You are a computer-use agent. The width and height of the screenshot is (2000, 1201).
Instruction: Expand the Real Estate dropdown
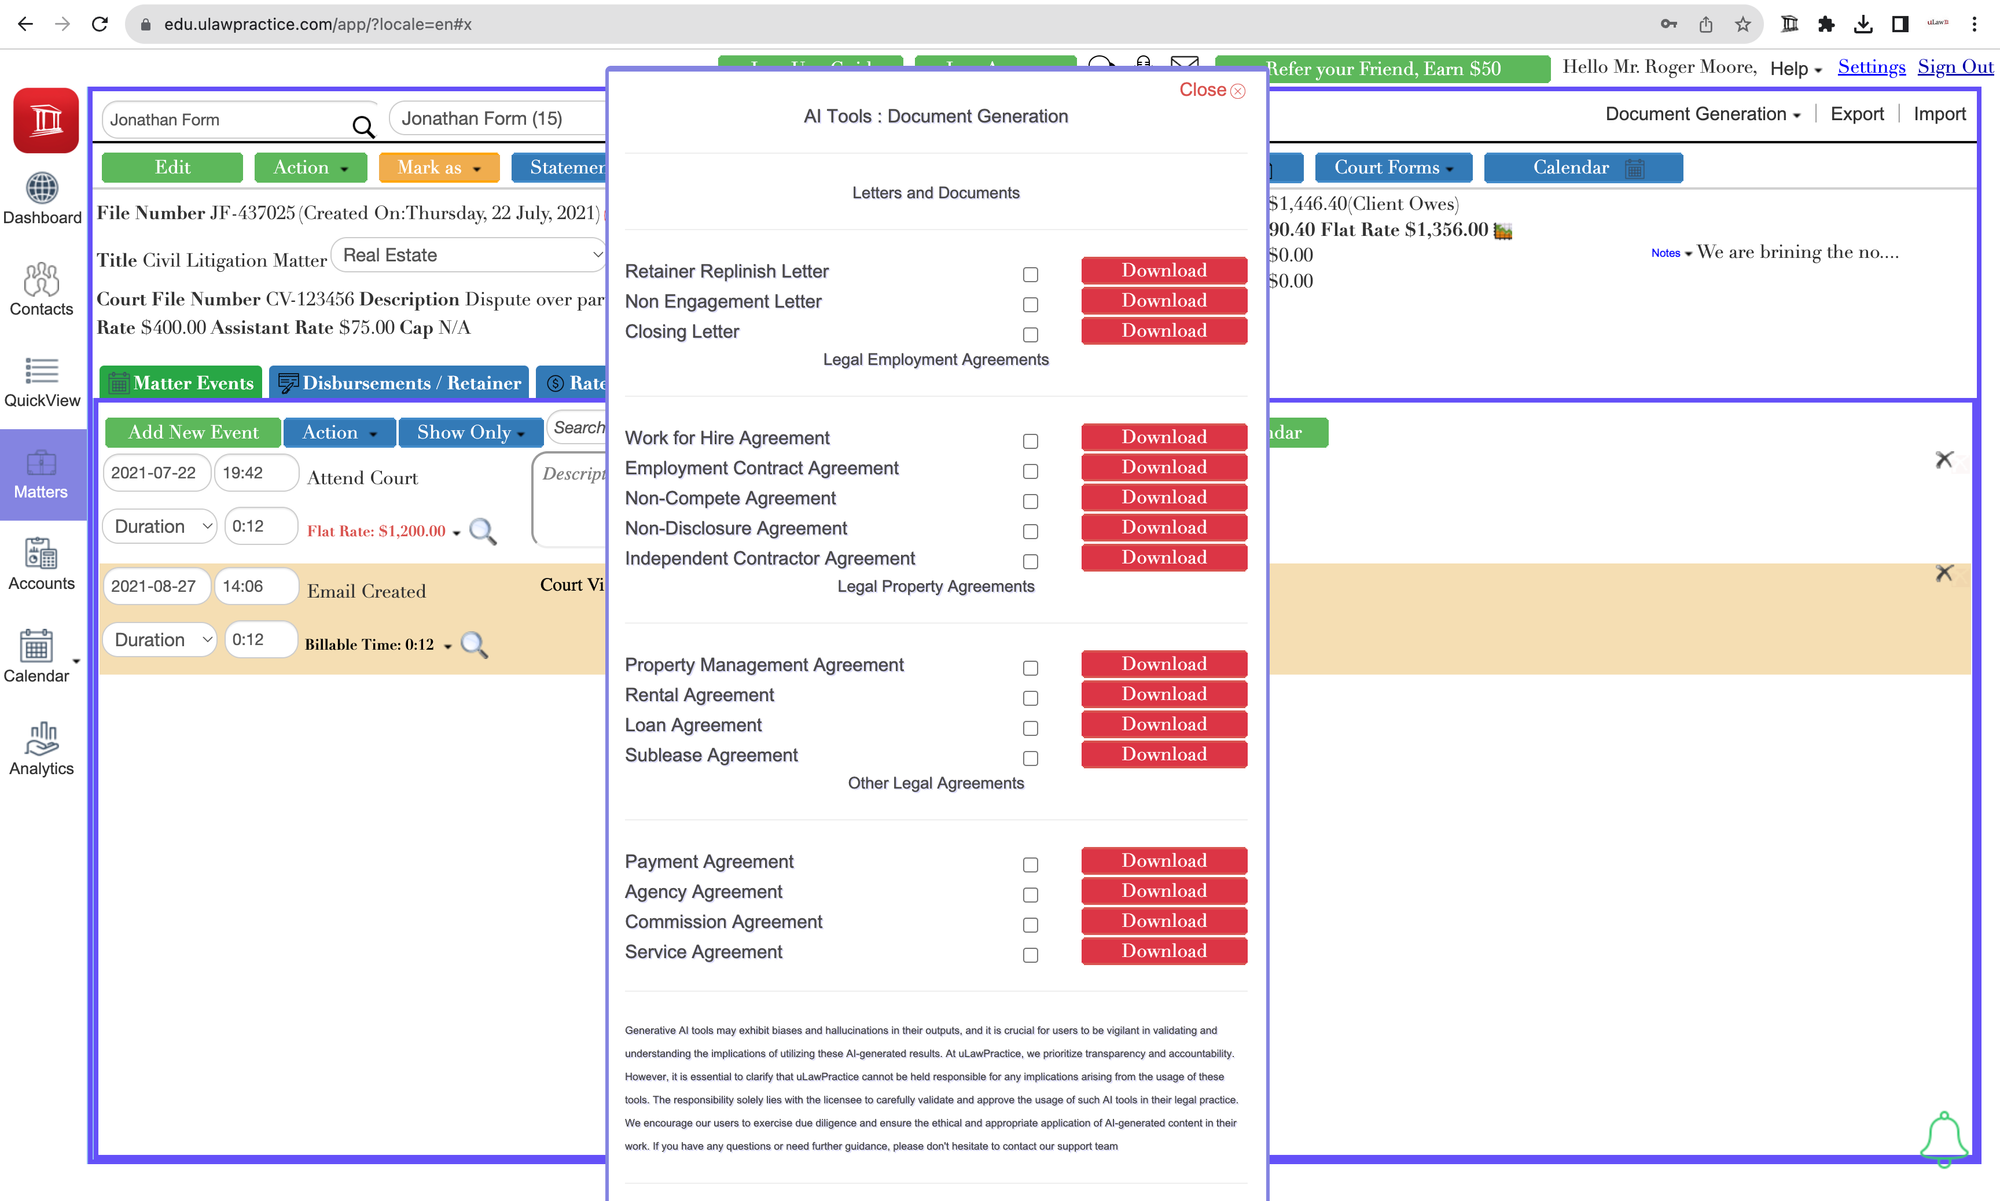(x=468, y=255)
